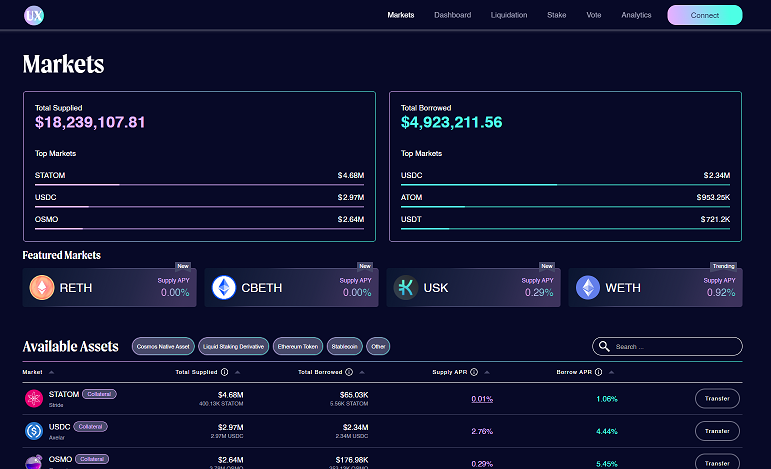Click the WETH token icon
The image size is (771, 469).
pos(588,288)
